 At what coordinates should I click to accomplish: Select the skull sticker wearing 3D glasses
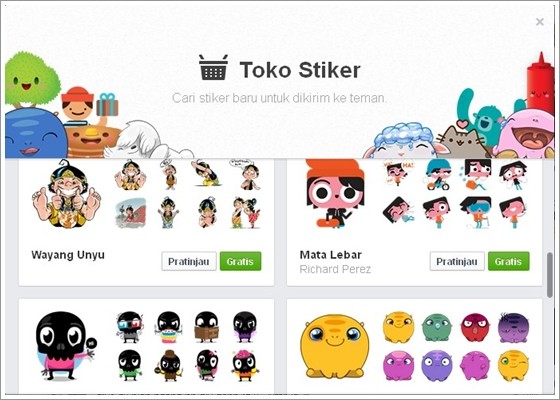click(x=129, y=327)
